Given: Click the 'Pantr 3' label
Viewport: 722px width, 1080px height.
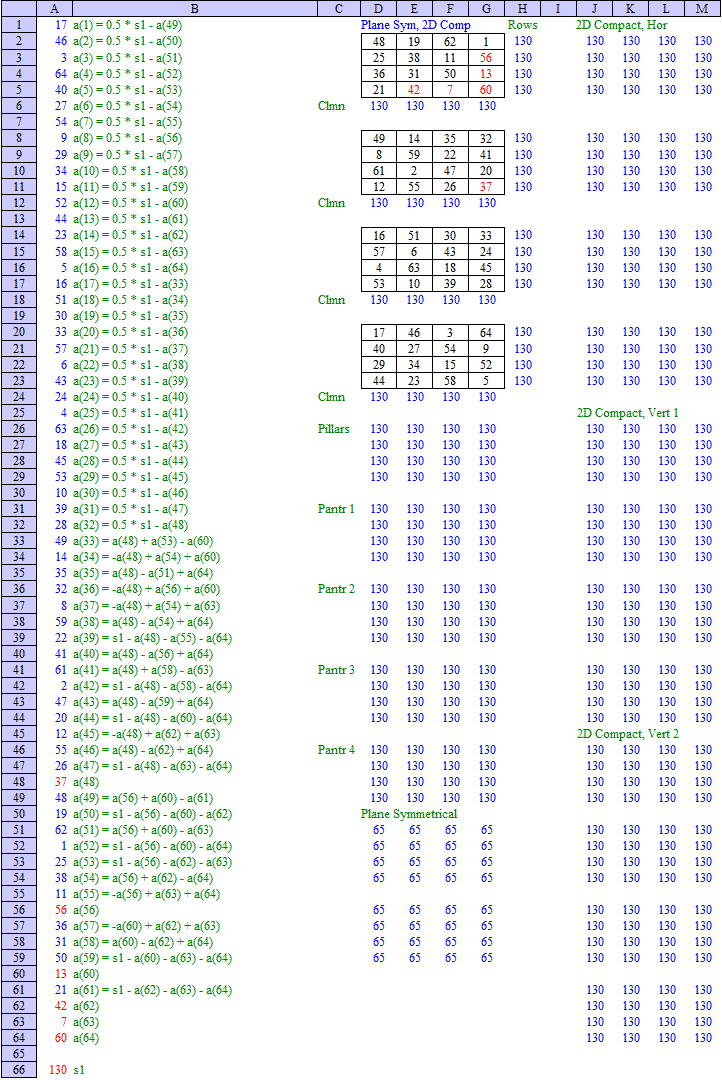Looking at the screenshot, I should coord(336,669).
